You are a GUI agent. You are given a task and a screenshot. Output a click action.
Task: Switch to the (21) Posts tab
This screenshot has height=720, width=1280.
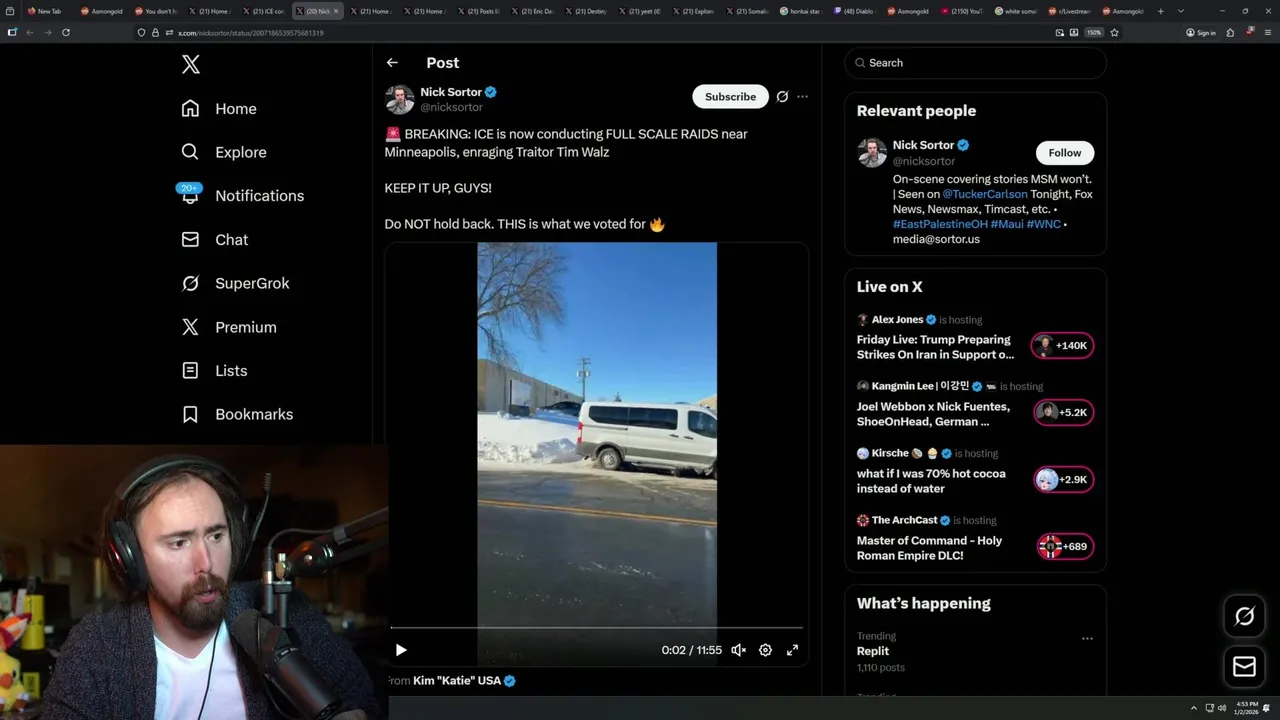479,11
